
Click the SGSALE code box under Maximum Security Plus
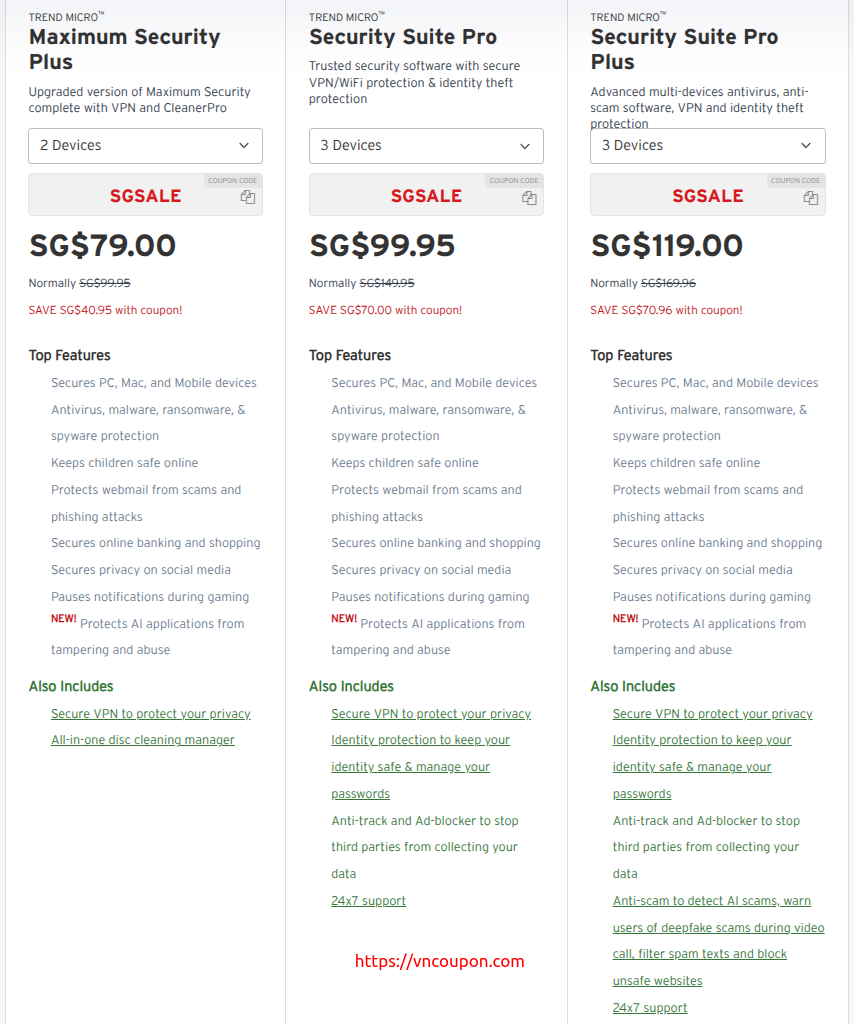[x=146, y=195]
